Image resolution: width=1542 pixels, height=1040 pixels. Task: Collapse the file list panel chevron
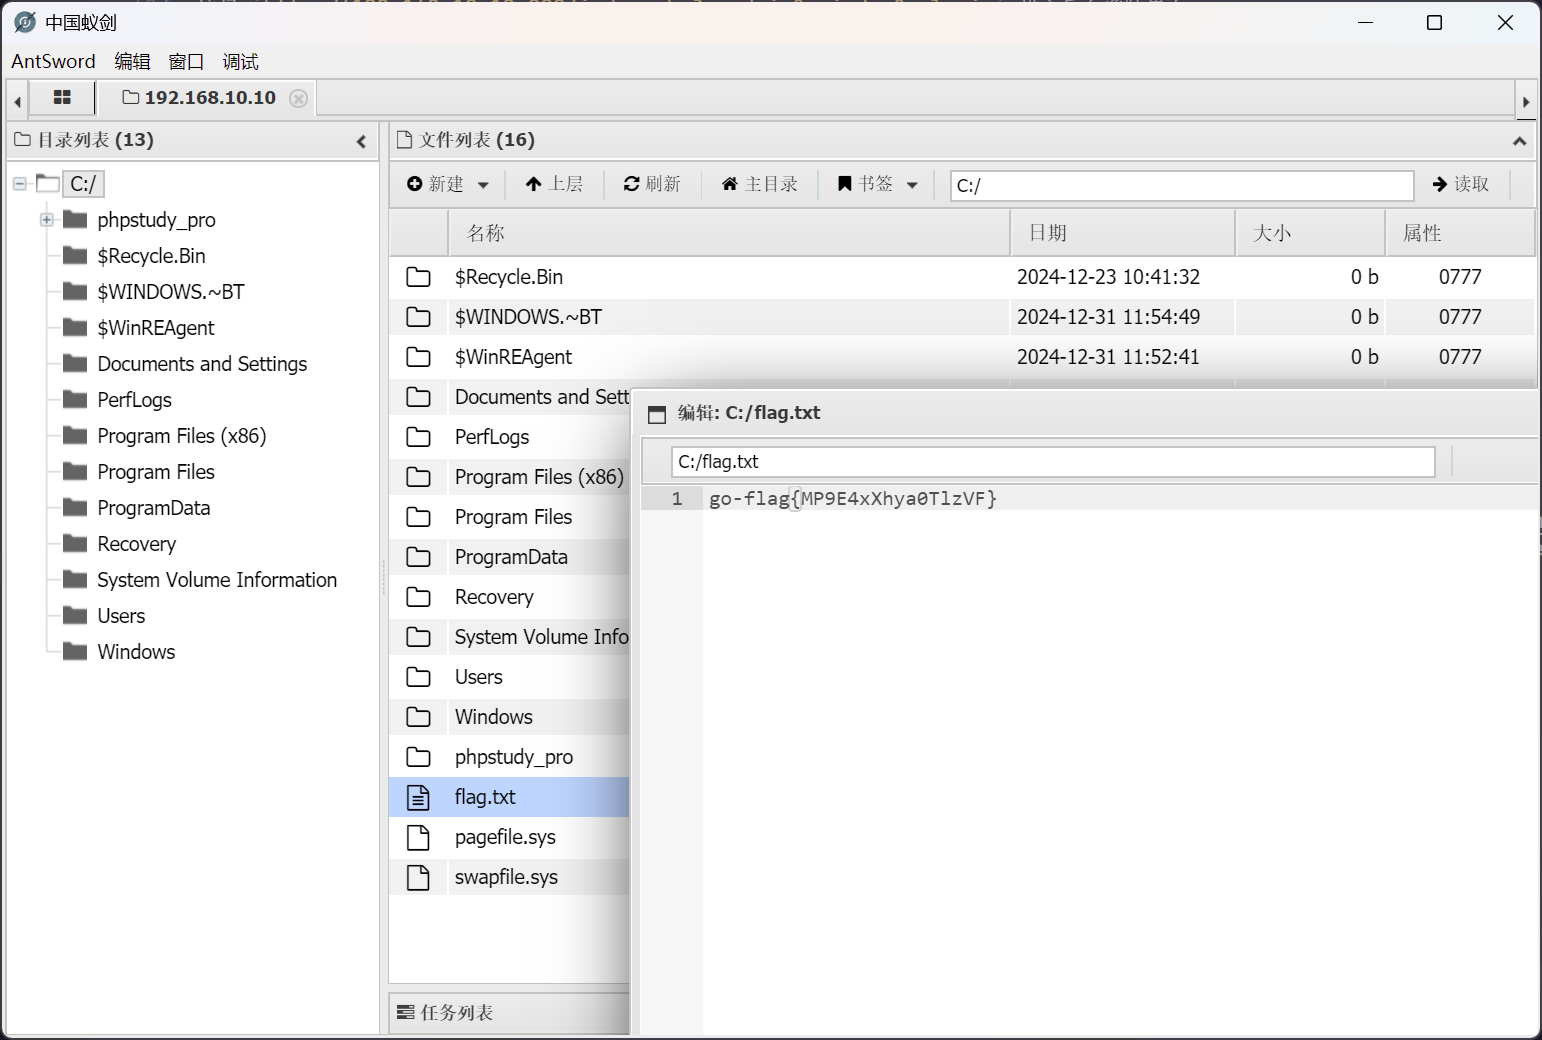coord(1519,142)
